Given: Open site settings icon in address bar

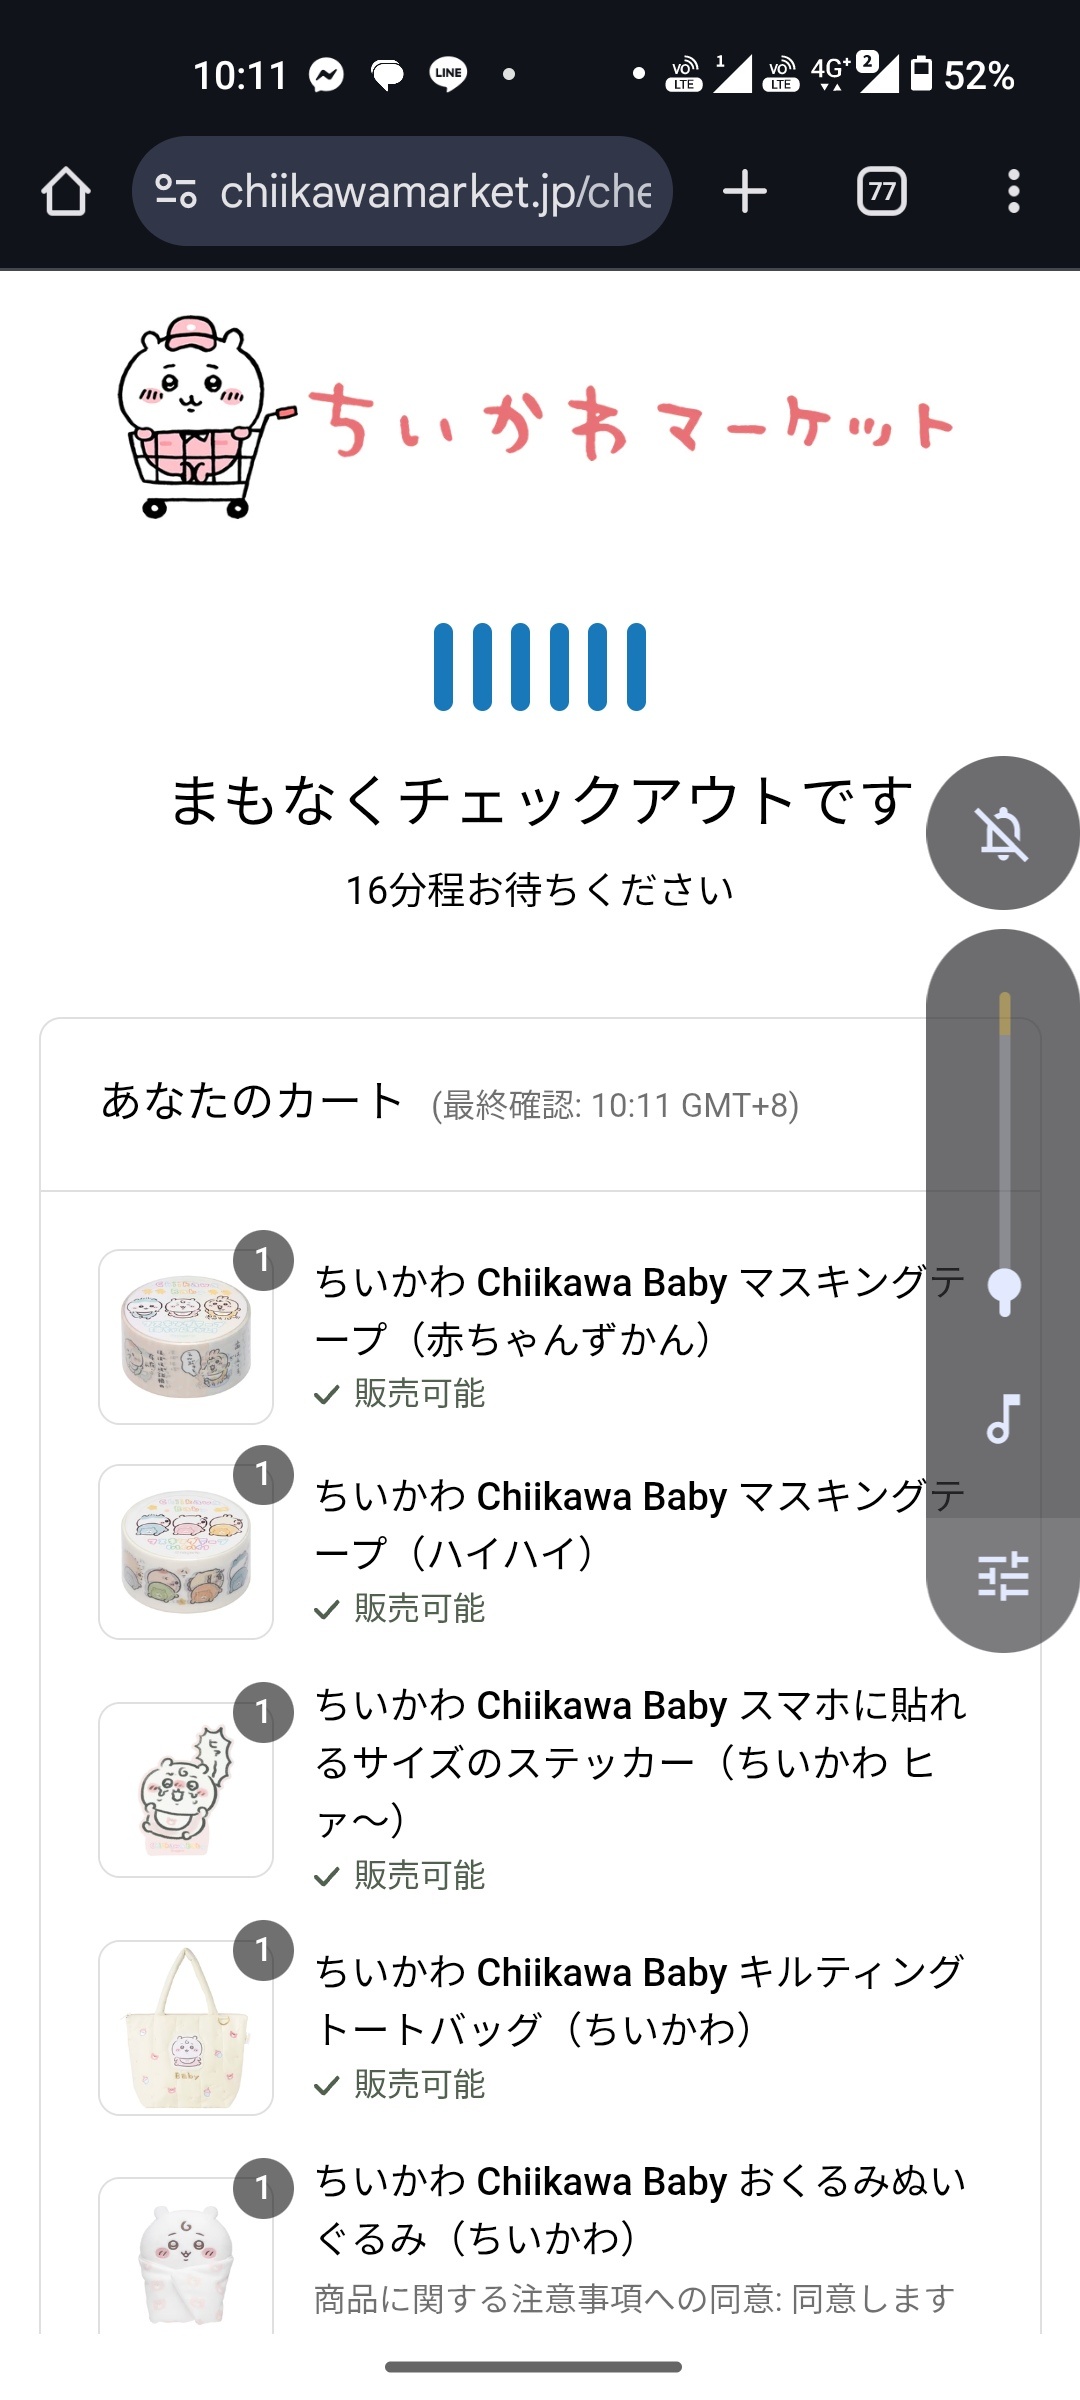Looking at the screenshot, I should point(176,191).
